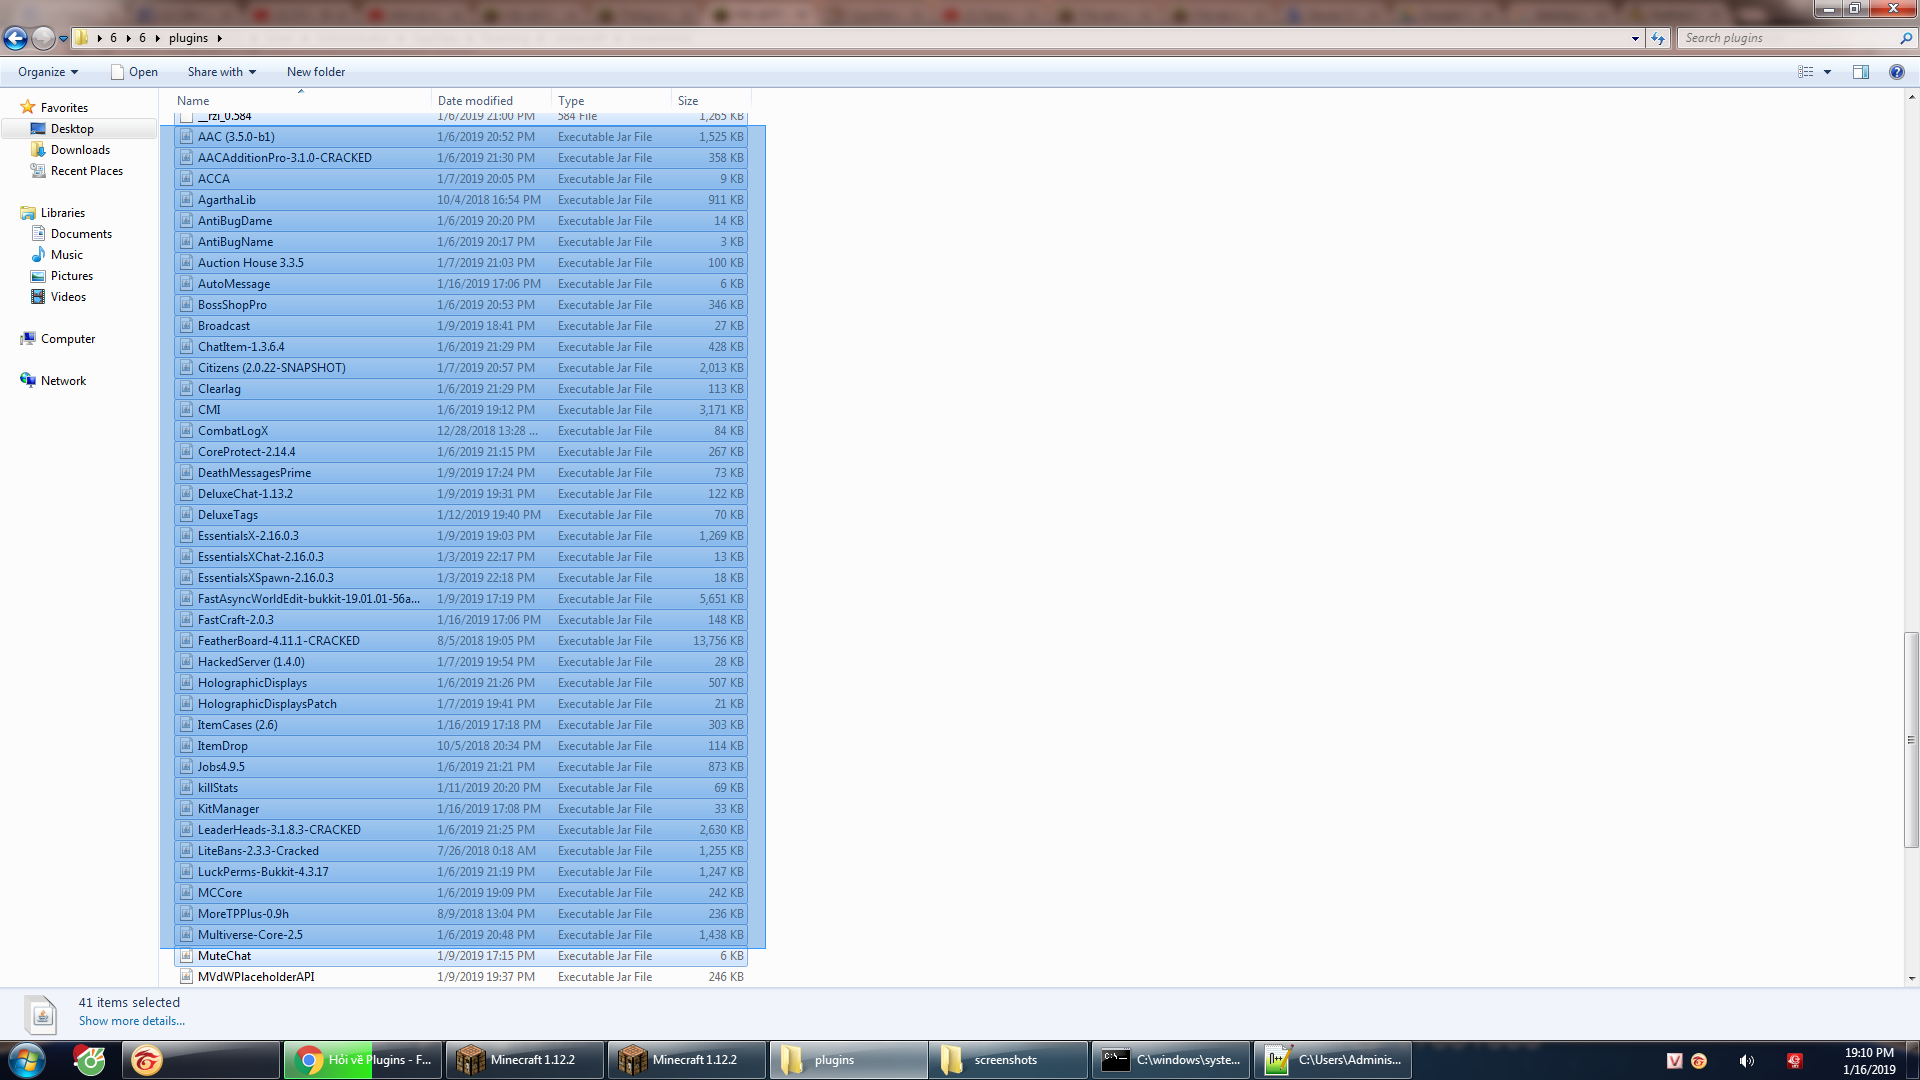The height and width of the screenshot is (1080, 1920).
Task: Tick the checkbox beside _rzi_0.584 file
Action: point(186,117)
